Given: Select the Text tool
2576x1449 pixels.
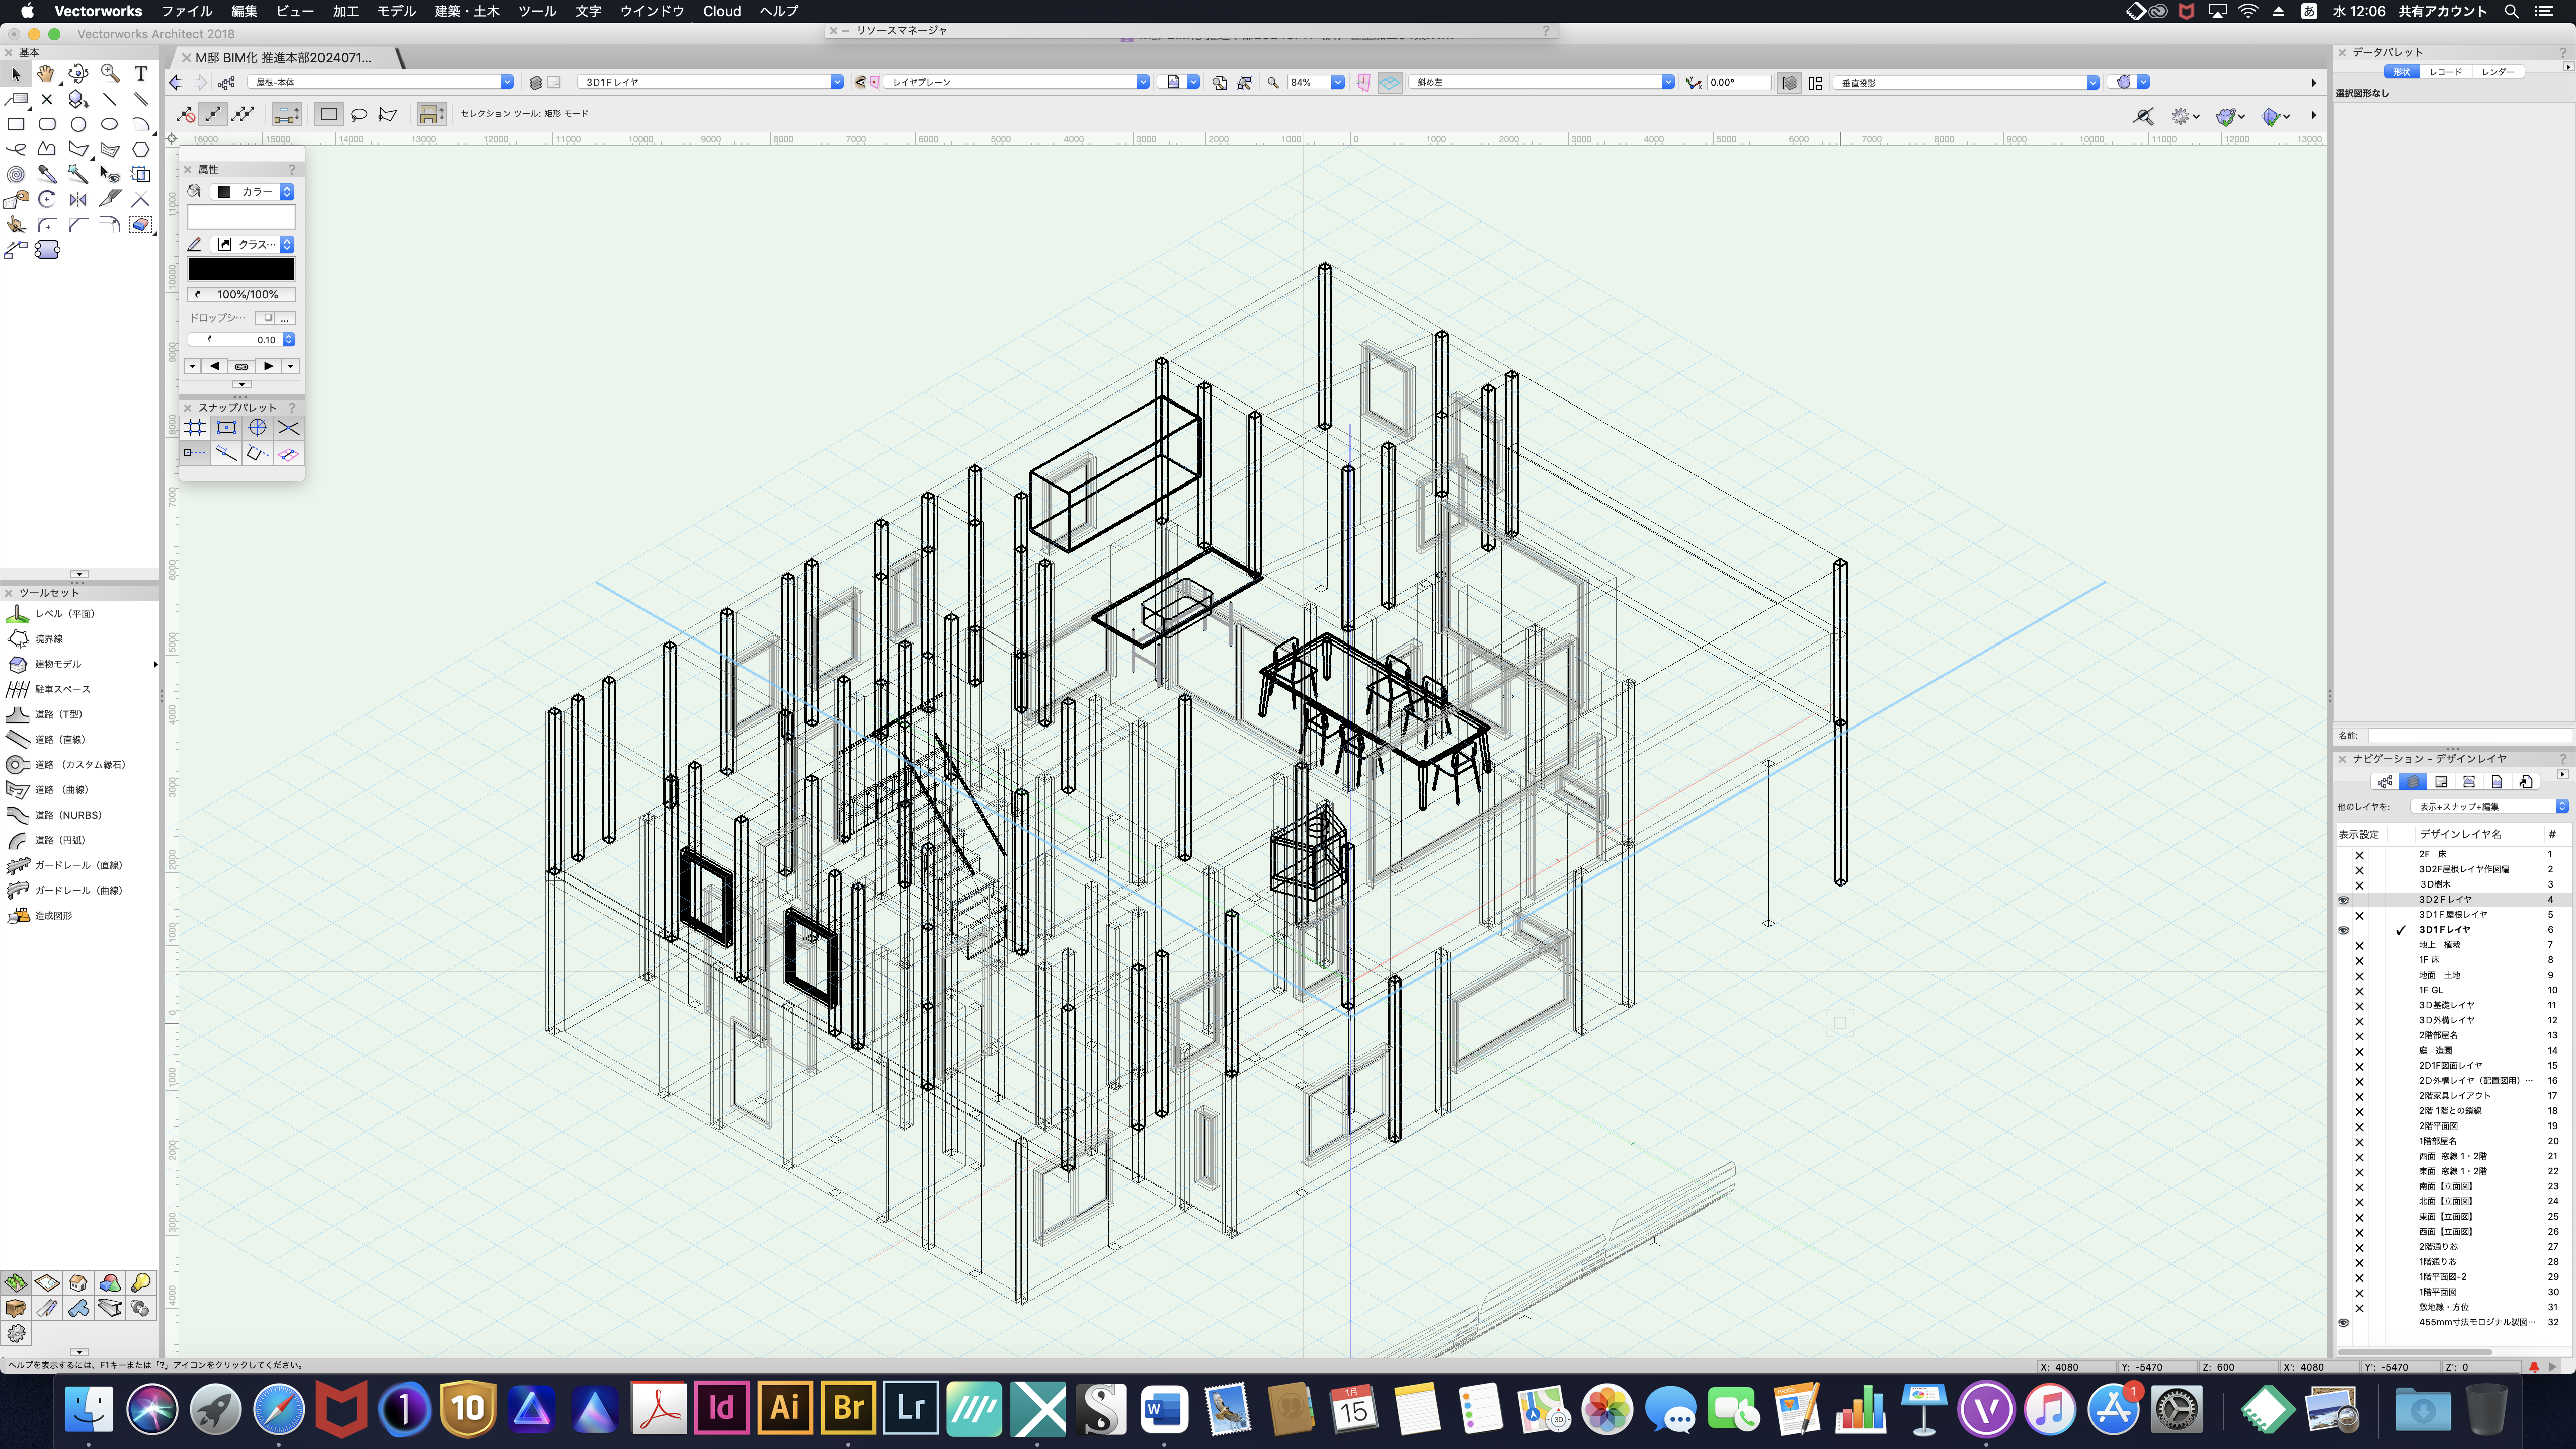Looking at the screenshot, I should 141,74.
